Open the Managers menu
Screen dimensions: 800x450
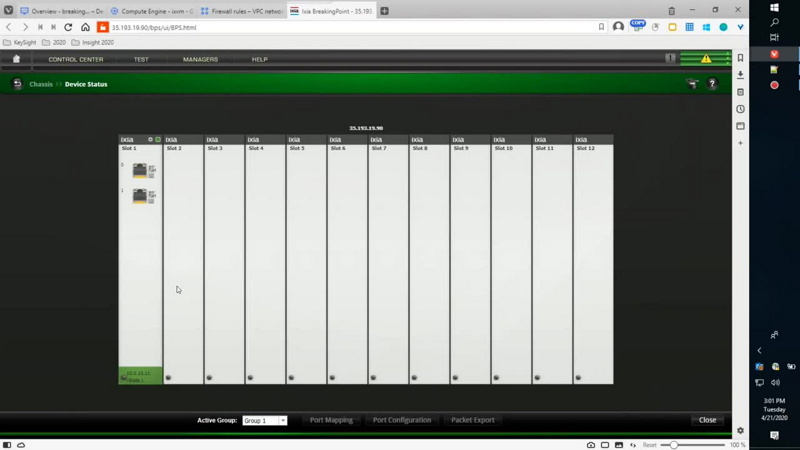pos(200,59)
